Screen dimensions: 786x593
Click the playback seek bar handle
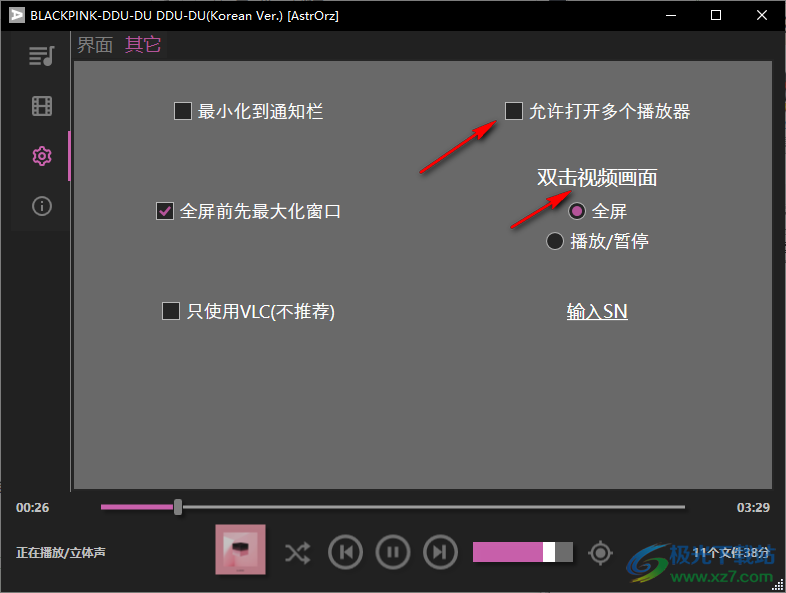click(178, 507)
